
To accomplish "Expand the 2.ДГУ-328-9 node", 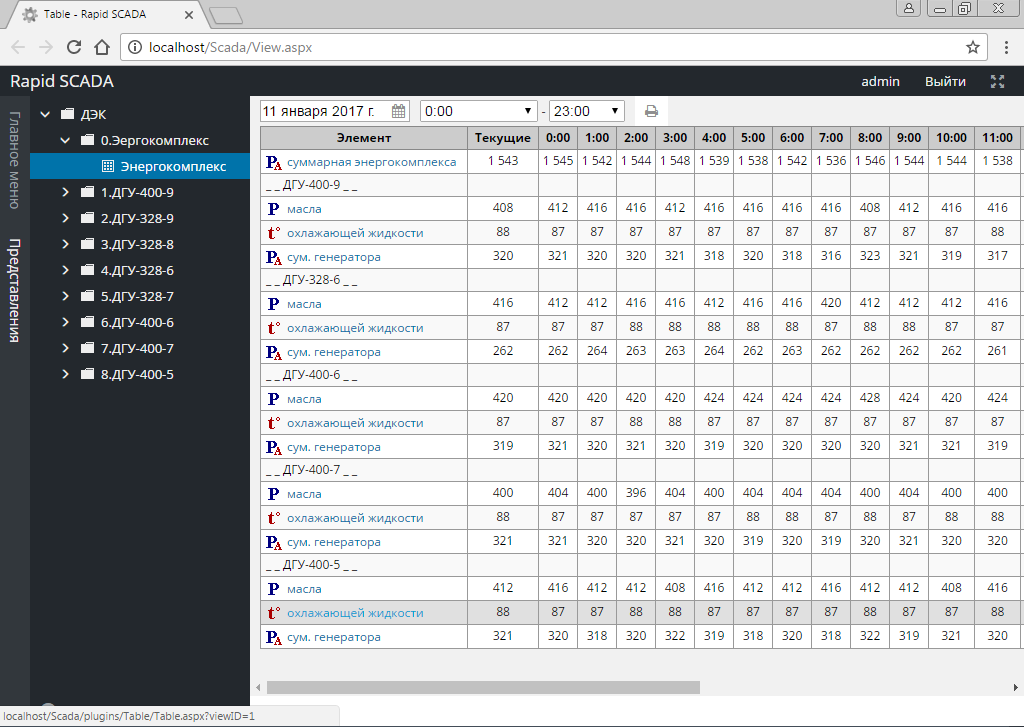I will [65, 218].
